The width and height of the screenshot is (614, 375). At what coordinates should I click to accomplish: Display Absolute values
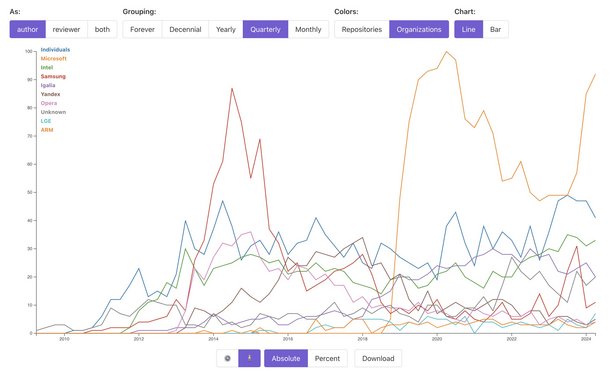coord(286,358)
